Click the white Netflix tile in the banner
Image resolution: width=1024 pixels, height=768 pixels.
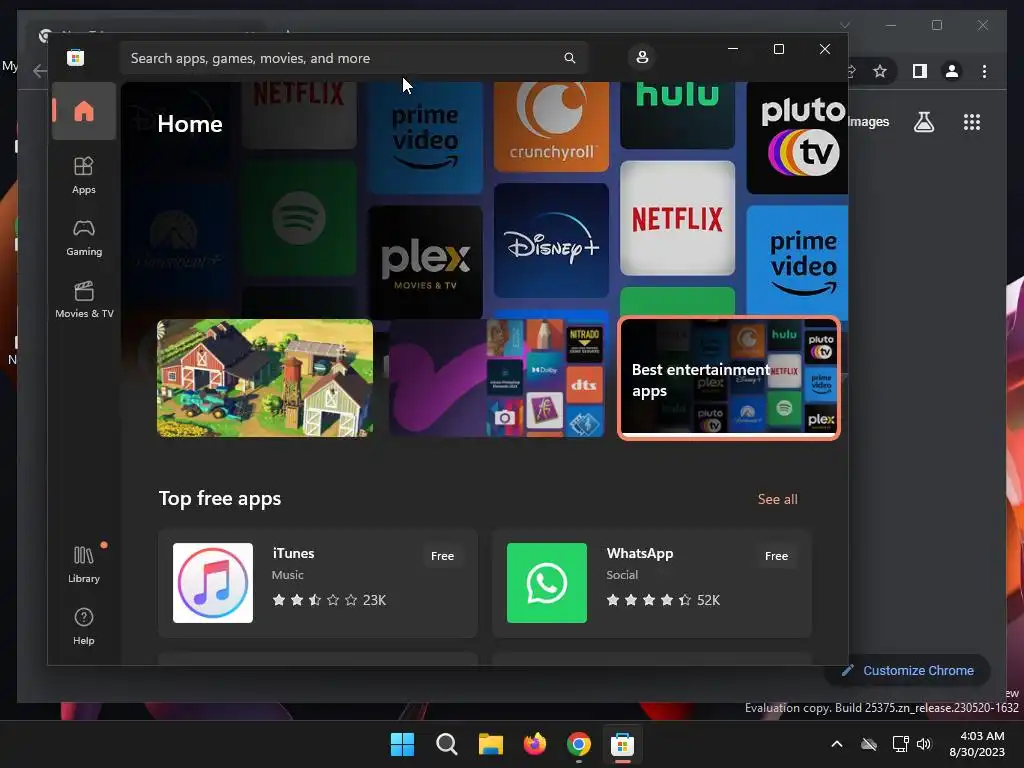click(x=677, y=218)
